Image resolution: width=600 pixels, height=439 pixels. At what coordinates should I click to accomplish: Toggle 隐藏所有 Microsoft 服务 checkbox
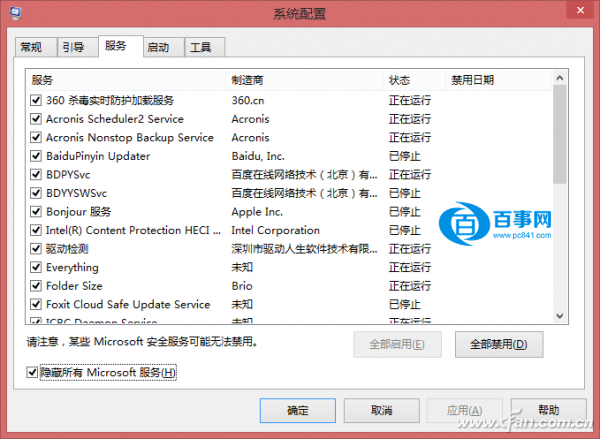coord(32,372)
